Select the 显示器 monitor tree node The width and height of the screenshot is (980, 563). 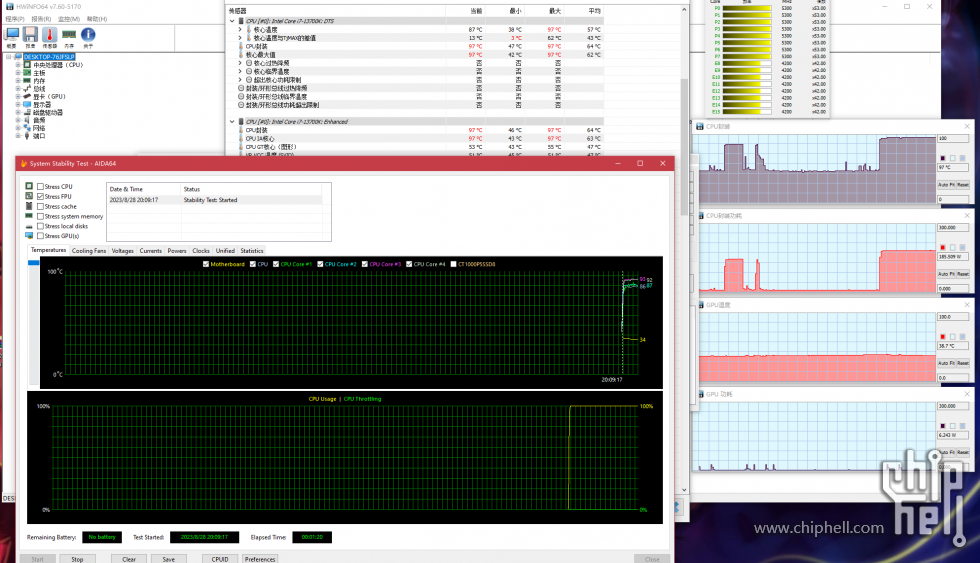point(41,105)
